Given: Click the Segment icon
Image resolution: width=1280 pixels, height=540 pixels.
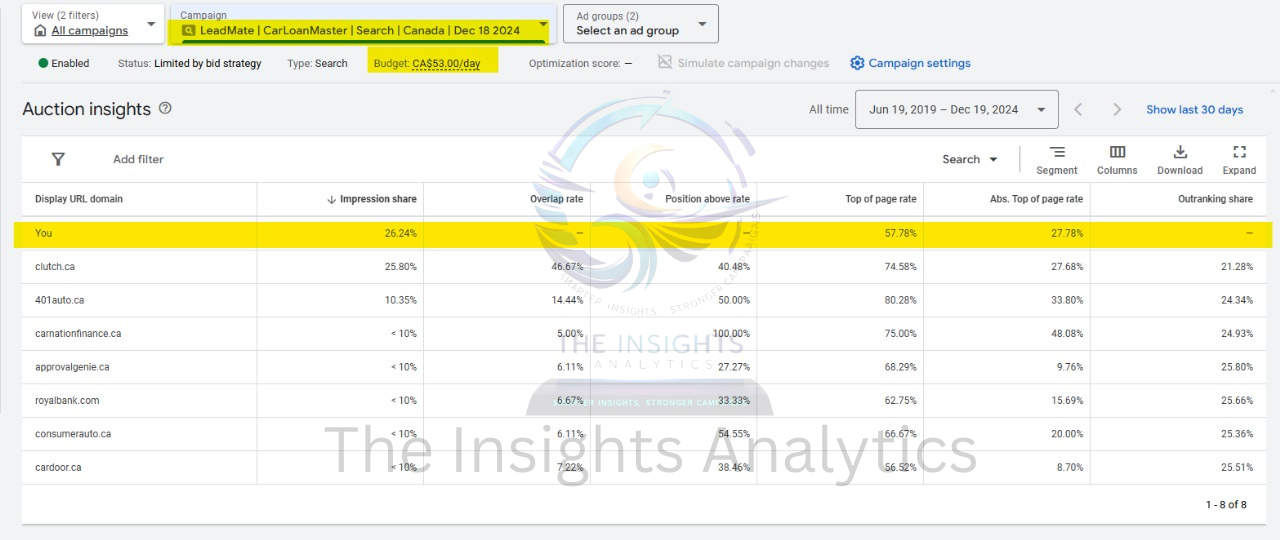Looking at the screenshot, I should coord(1057,152).
